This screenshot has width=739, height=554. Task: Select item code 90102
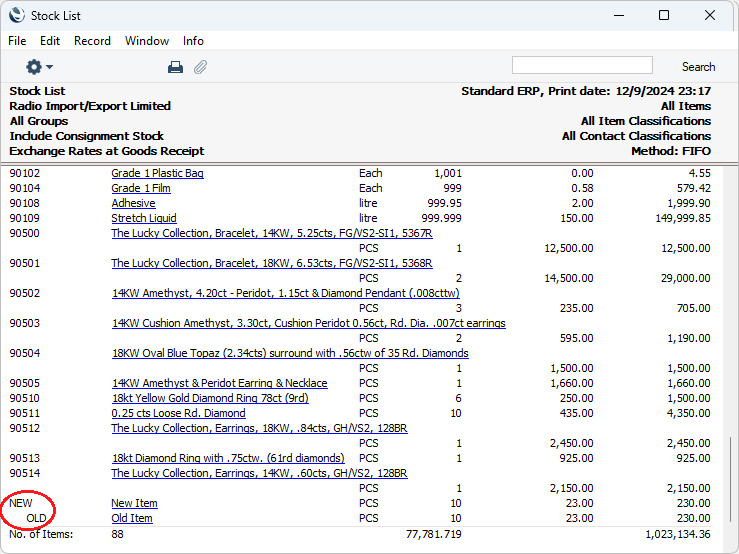pos(25,173)
